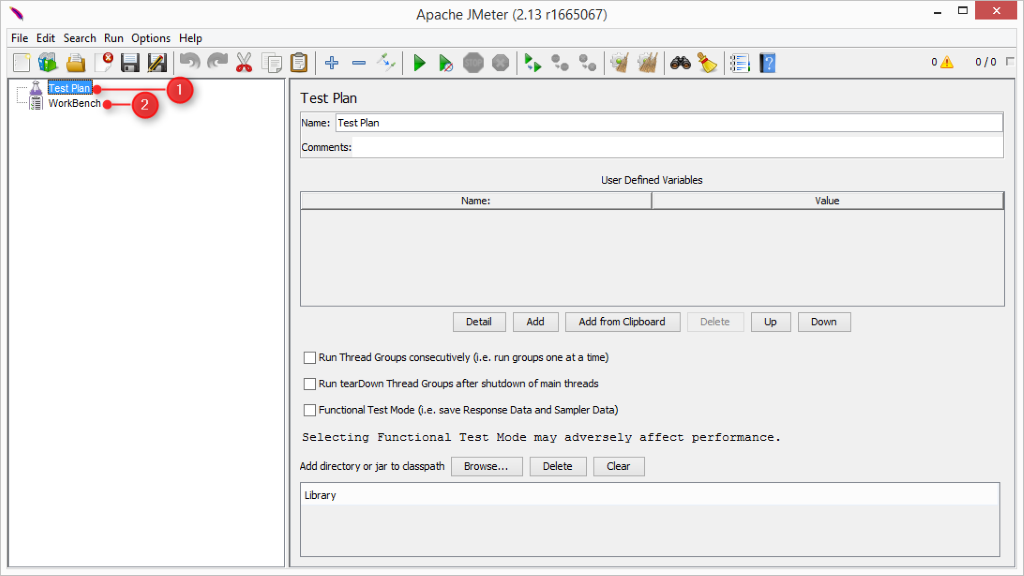
Task: Click the Save As icon with pencil
Action: [157, 63]
